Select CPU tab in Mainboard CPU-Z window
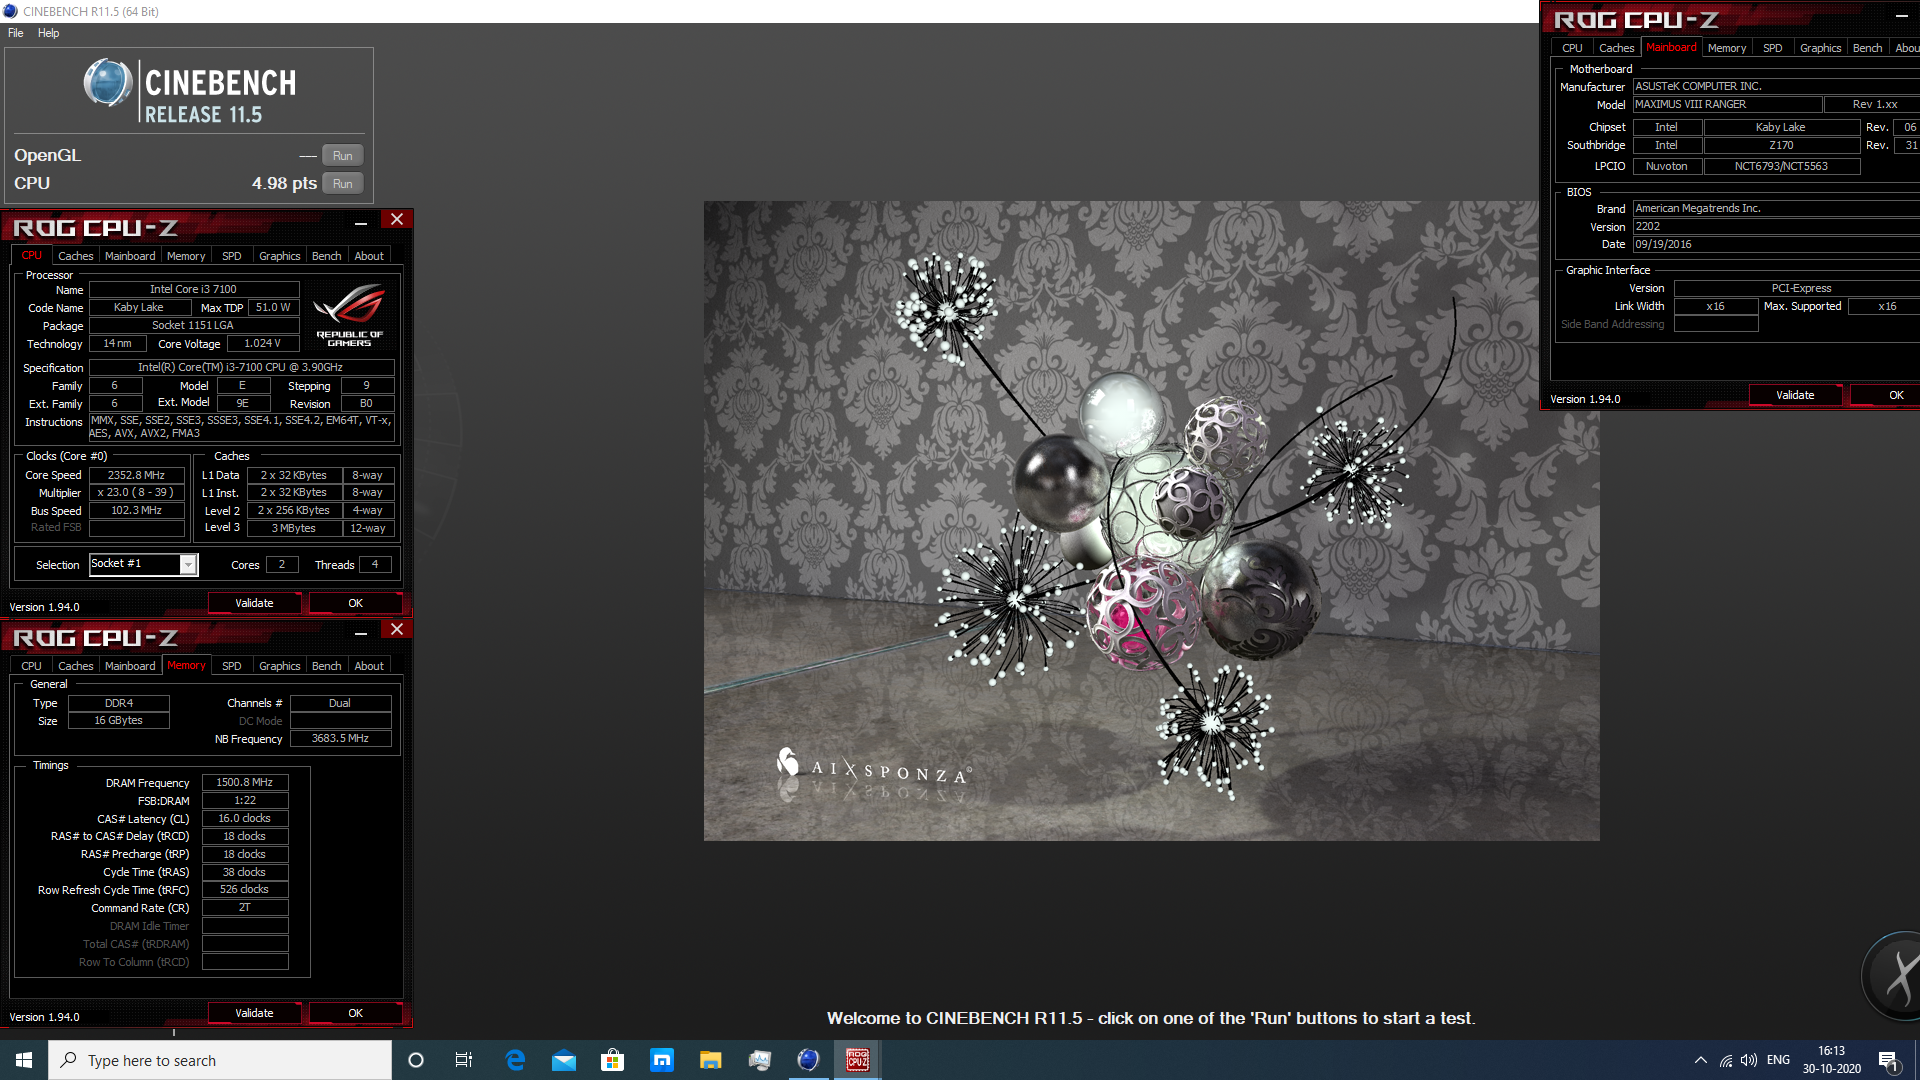The height and width of the screenshot is (1080, 1920). [1572, 48]
